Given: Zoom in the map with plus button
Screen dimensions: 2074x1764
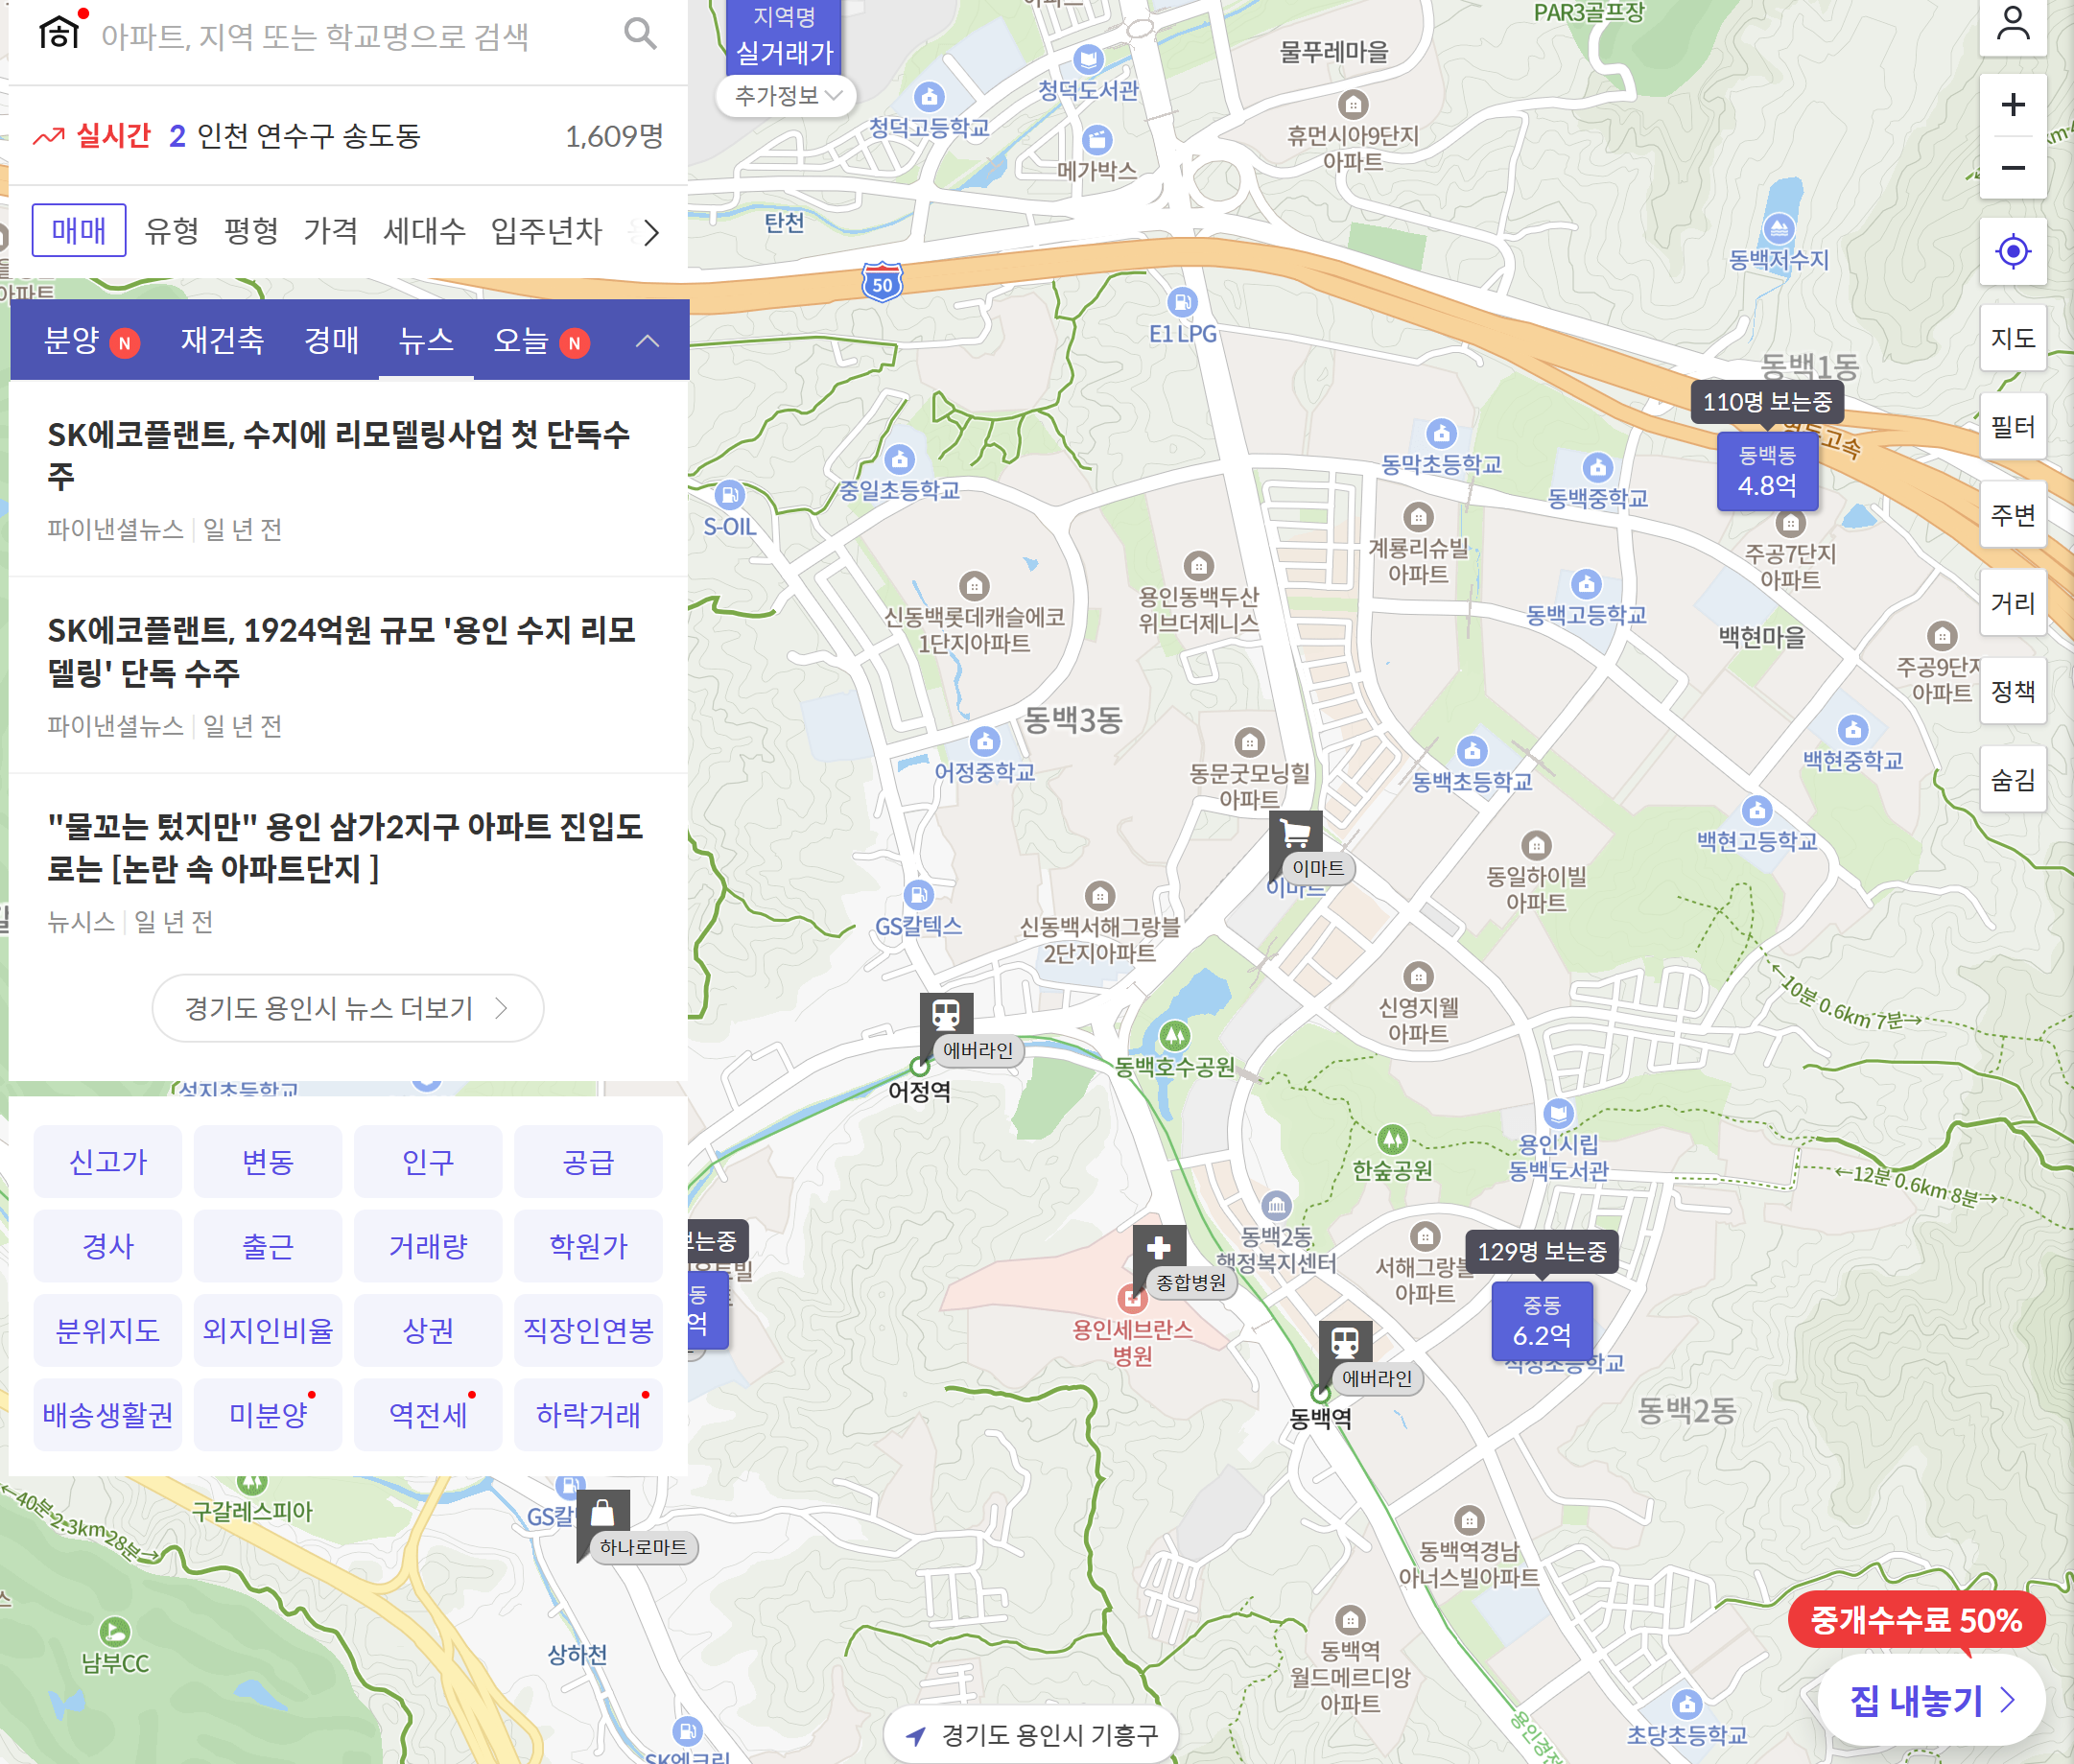Looking at the screenshot, I should click(2012, 105).
